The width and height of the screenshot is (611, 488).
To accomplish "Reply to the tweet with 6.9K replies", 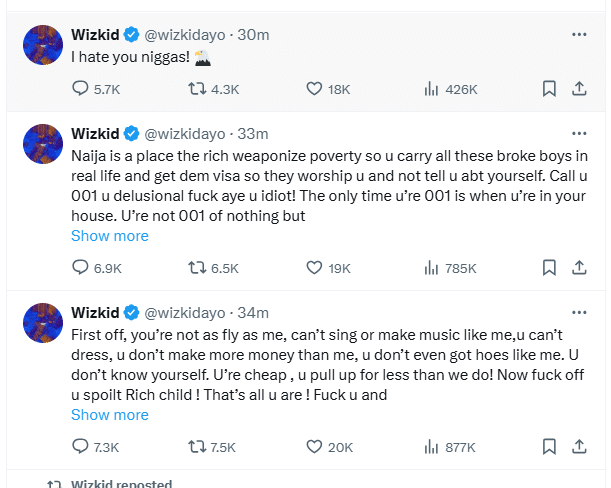I will click(x=81, y=268).
